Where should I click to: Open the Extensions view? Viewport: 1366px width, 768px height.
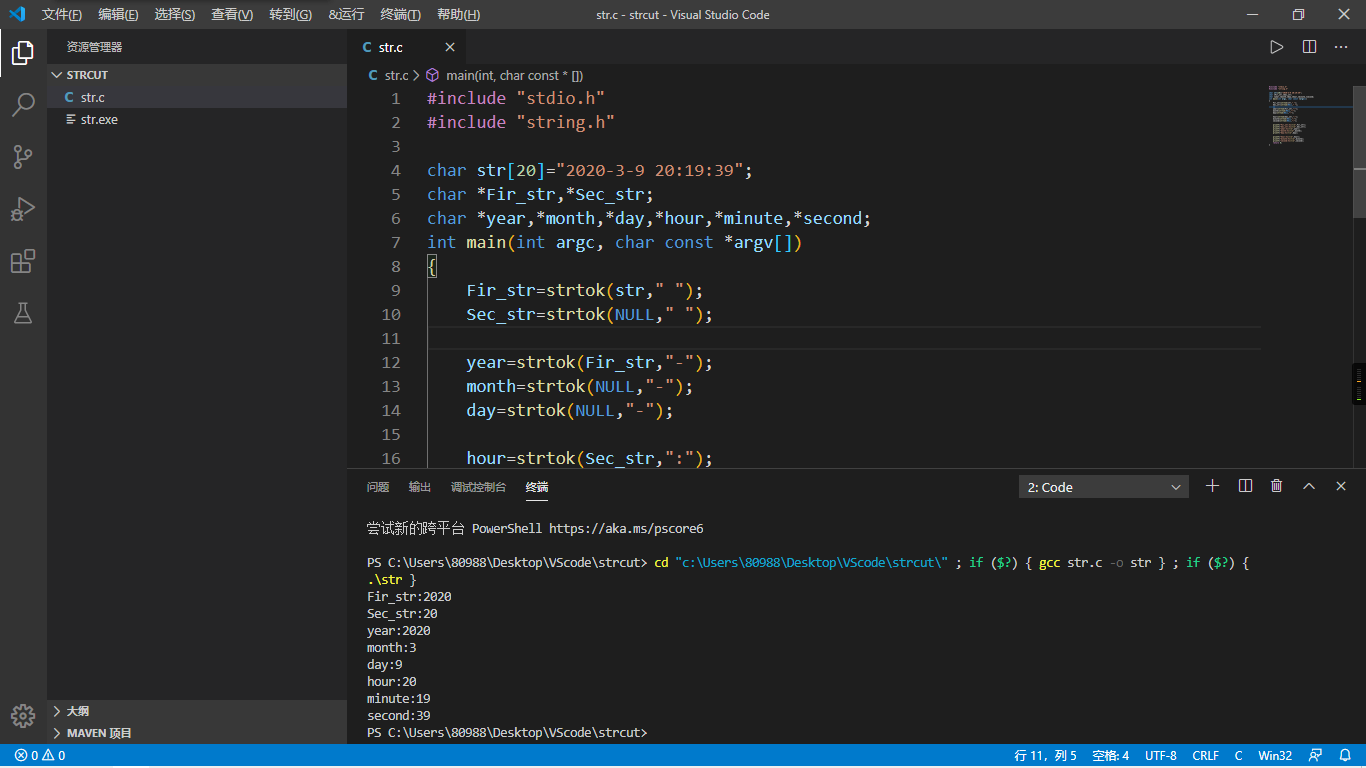(x=23, y=261)
